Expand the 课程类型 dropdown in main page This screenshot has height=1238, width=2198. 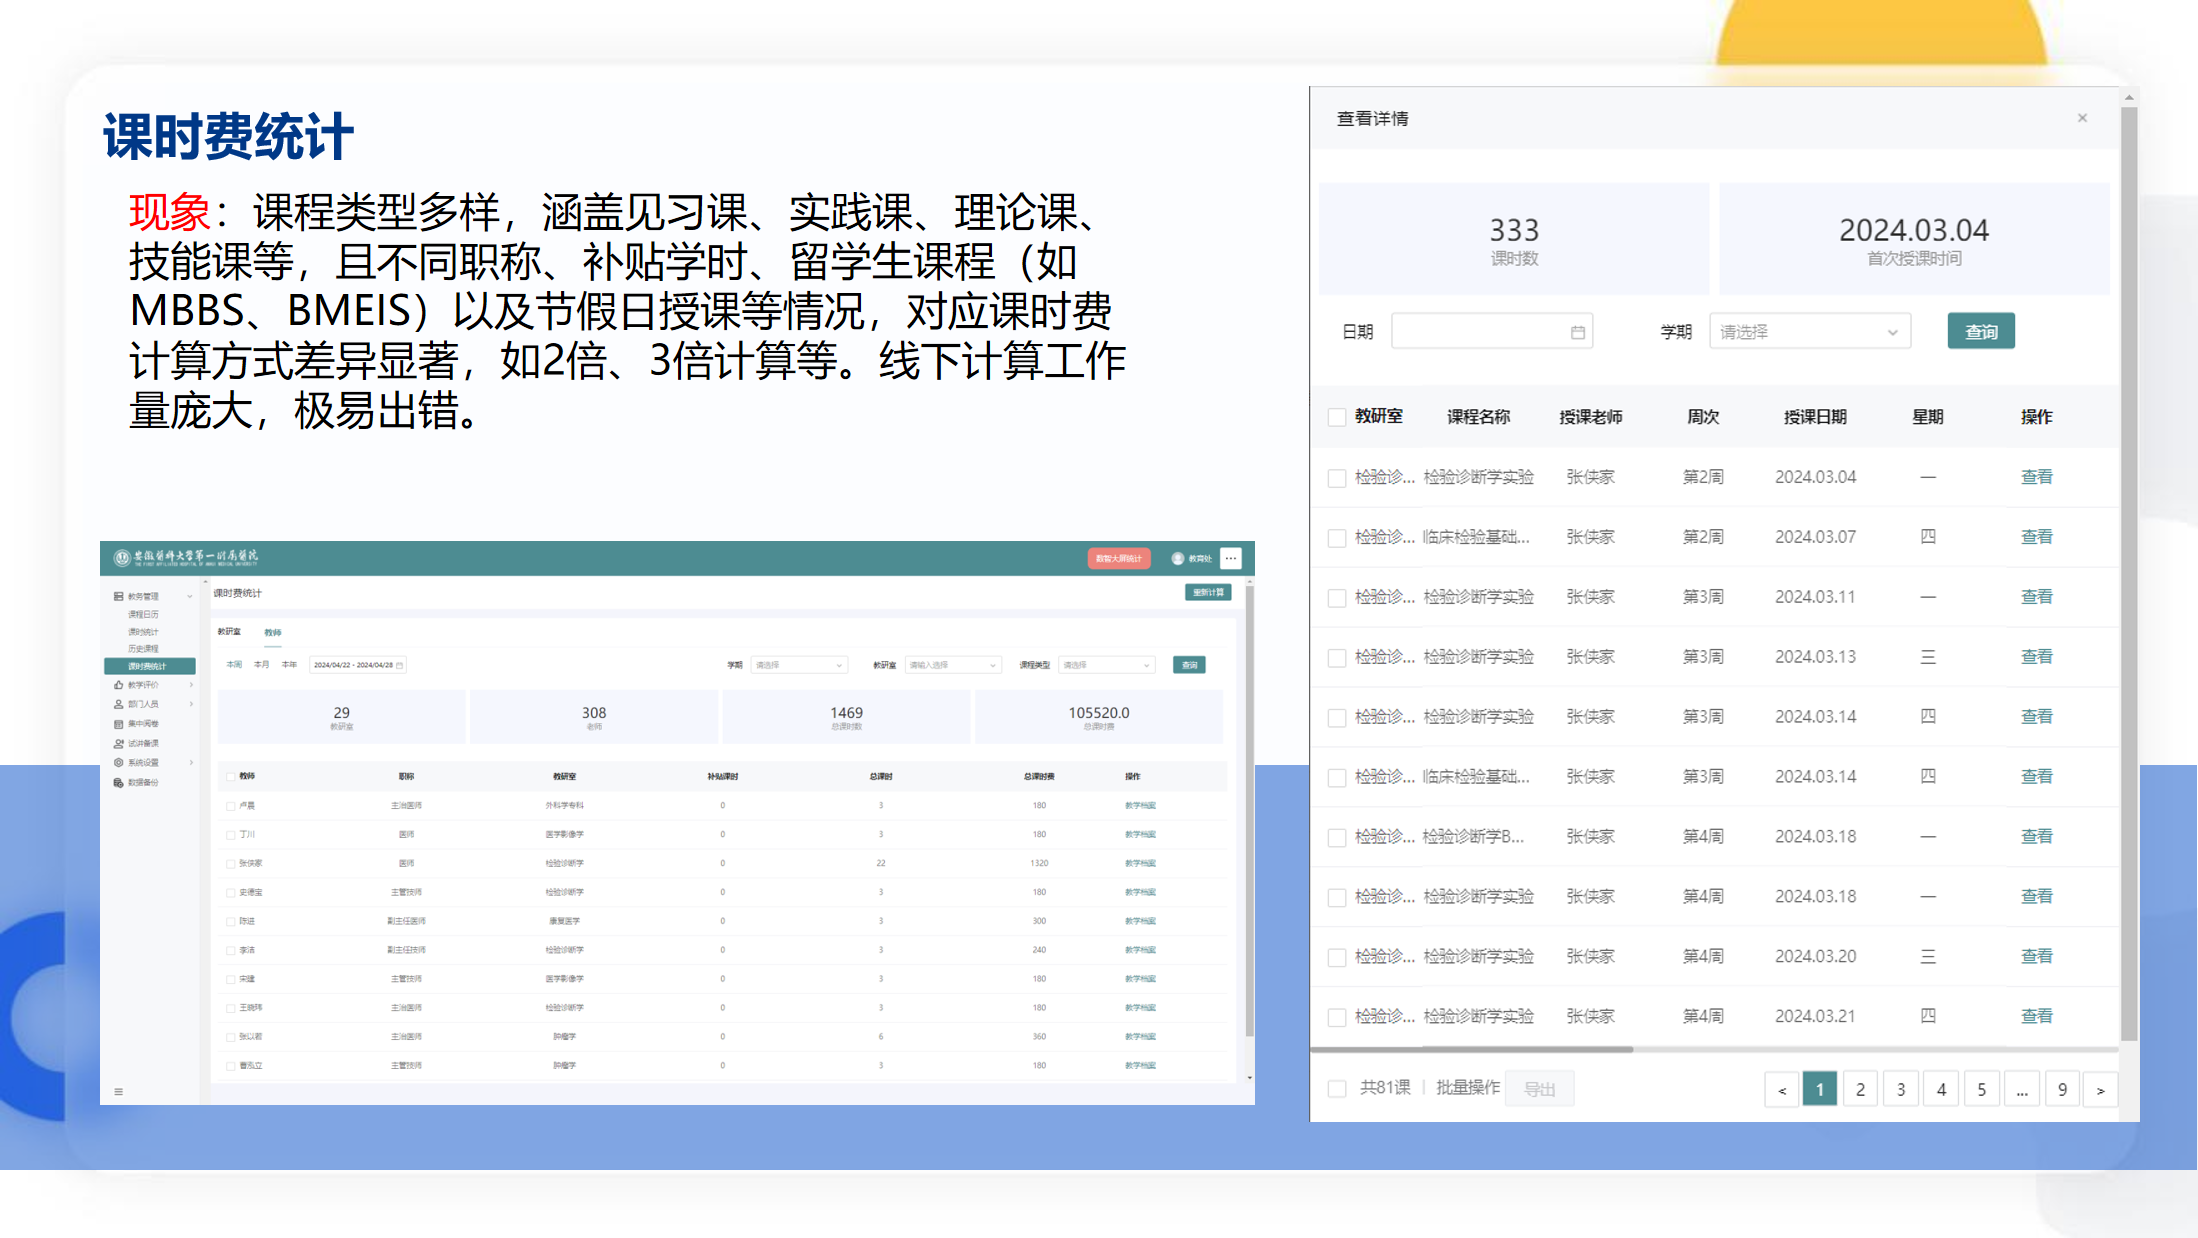(x=1106, y=665)
